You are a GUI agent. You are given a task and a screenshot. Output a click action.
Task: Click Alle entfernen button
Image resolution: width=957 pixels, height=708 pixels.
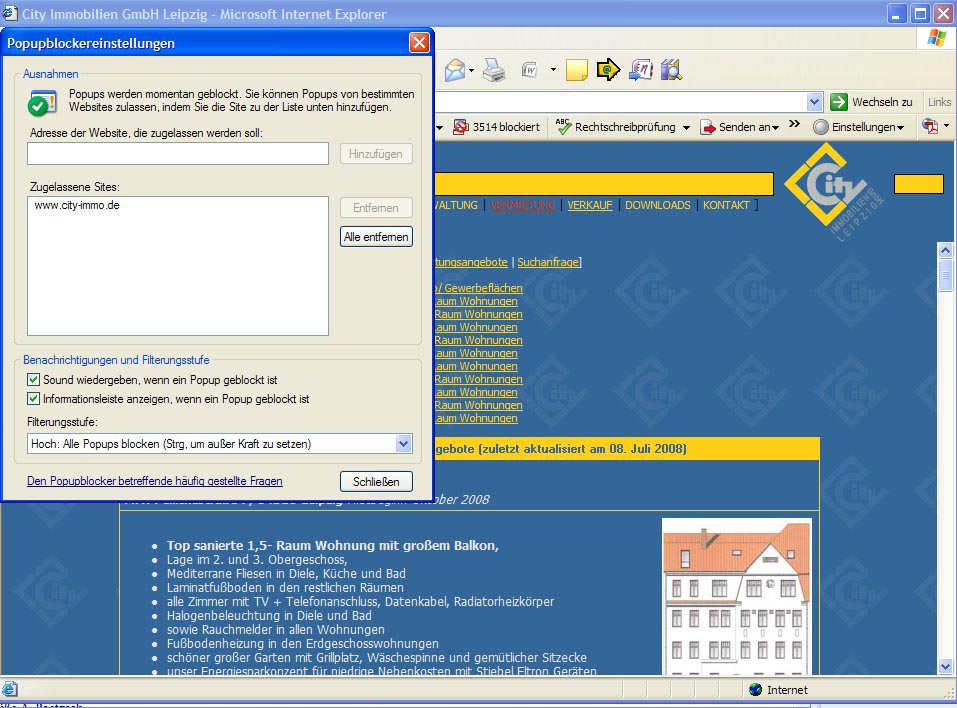tap(376, 237)
